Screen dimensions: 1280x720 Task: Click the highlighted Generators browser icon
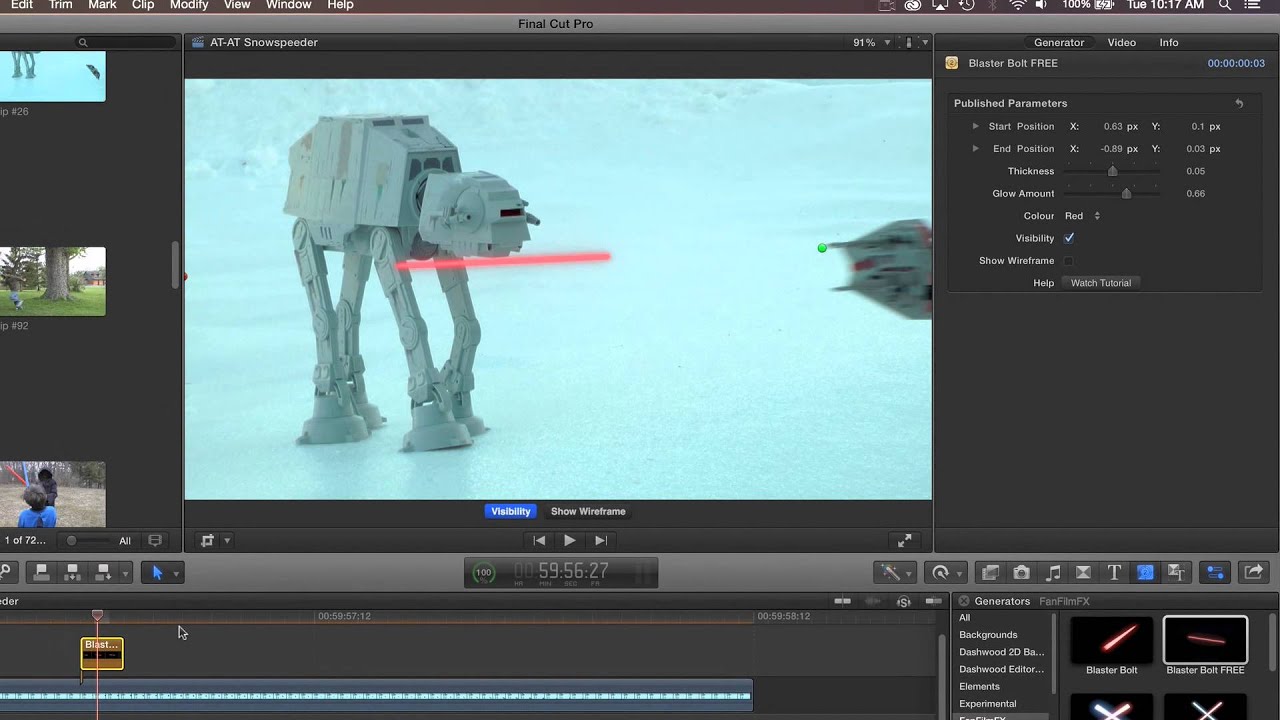tap(1145, 572)
